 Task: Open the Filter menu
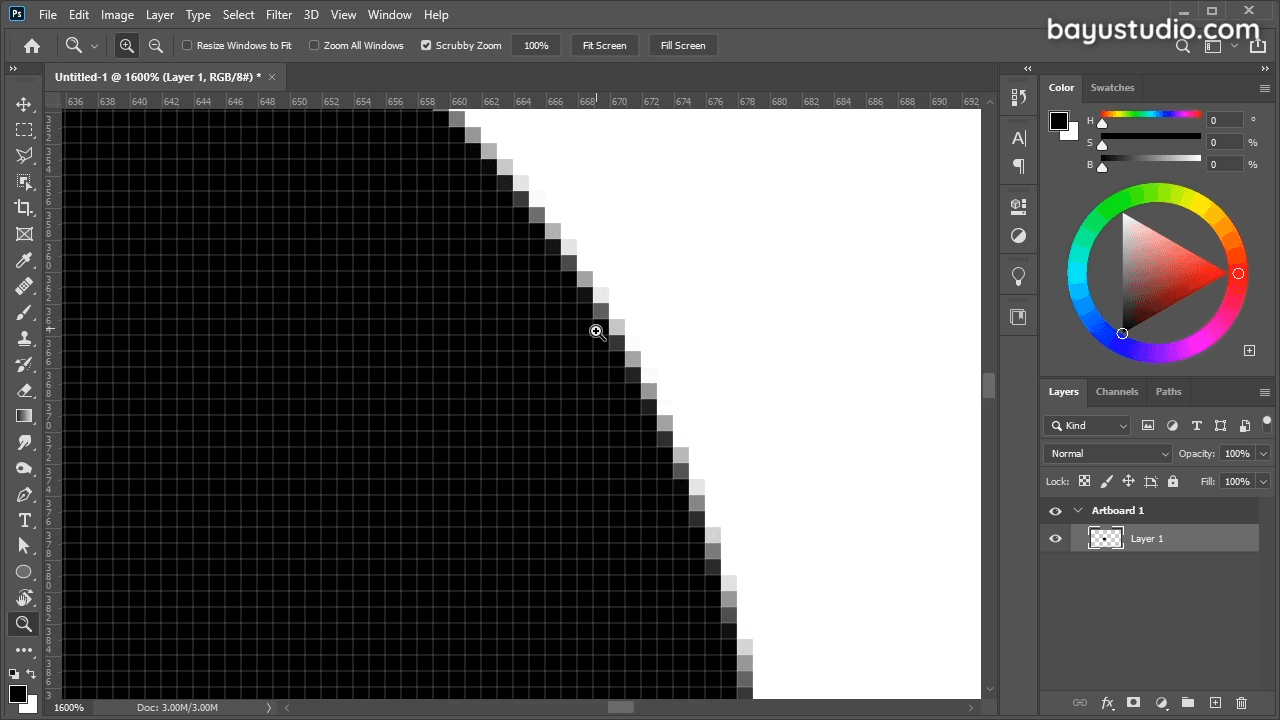(x=279, y=15)
